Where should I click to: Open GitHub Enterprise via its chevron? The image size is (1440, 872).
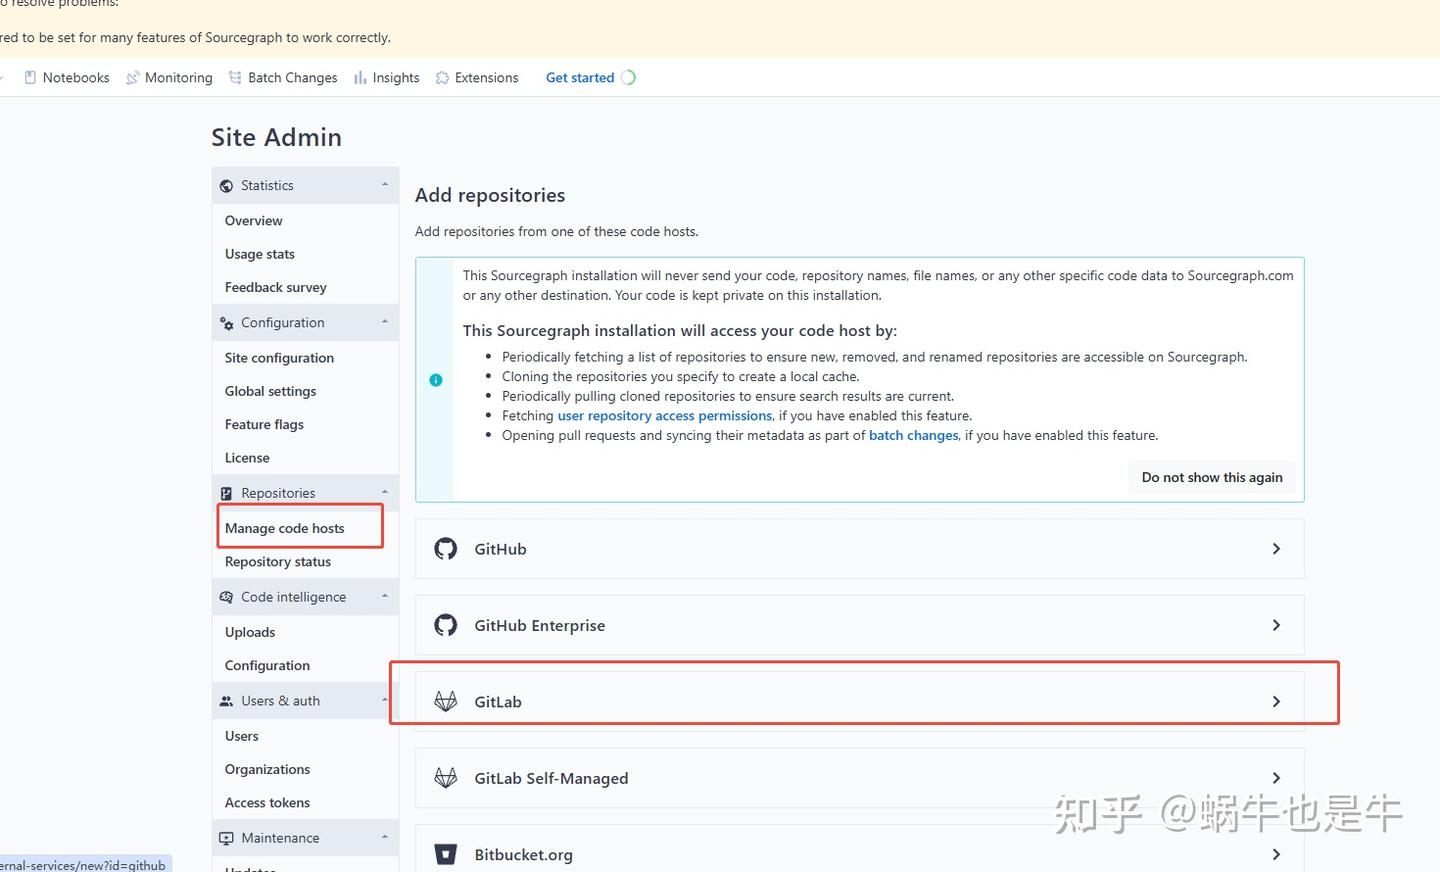tap(1276, 625)
